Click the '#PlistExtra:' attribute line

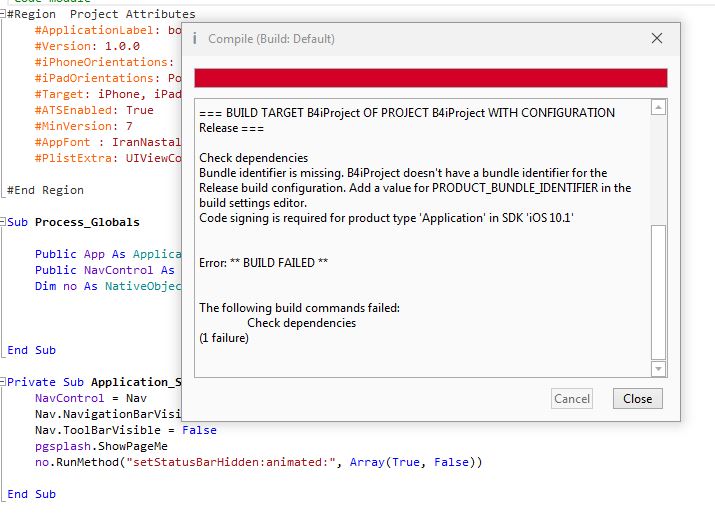108,158
